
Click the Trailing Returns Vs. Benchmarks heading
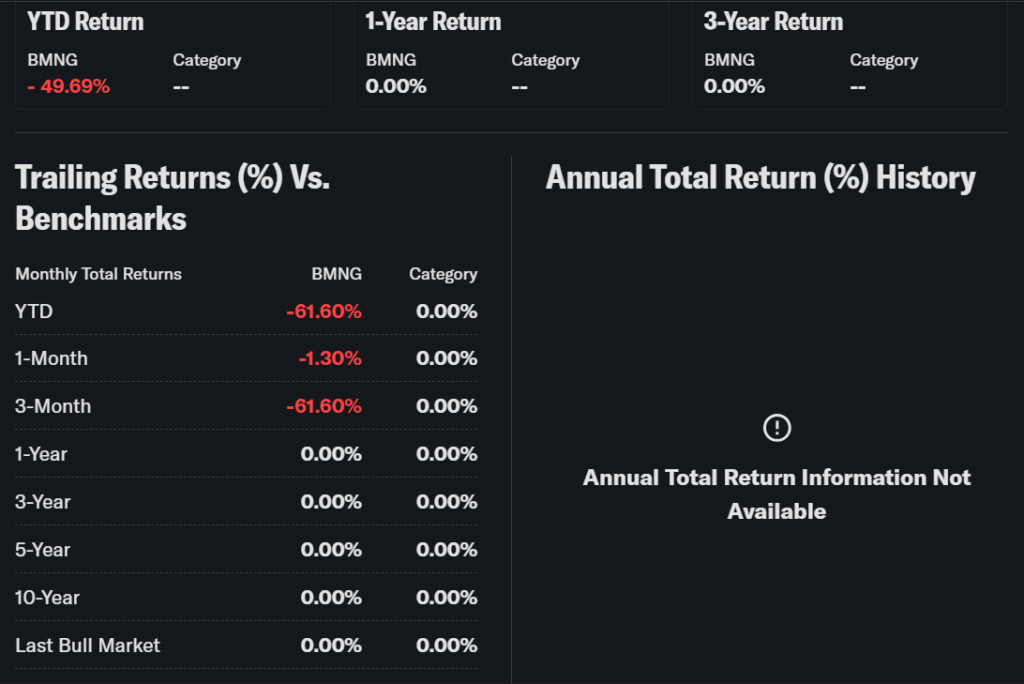[172, 197]
